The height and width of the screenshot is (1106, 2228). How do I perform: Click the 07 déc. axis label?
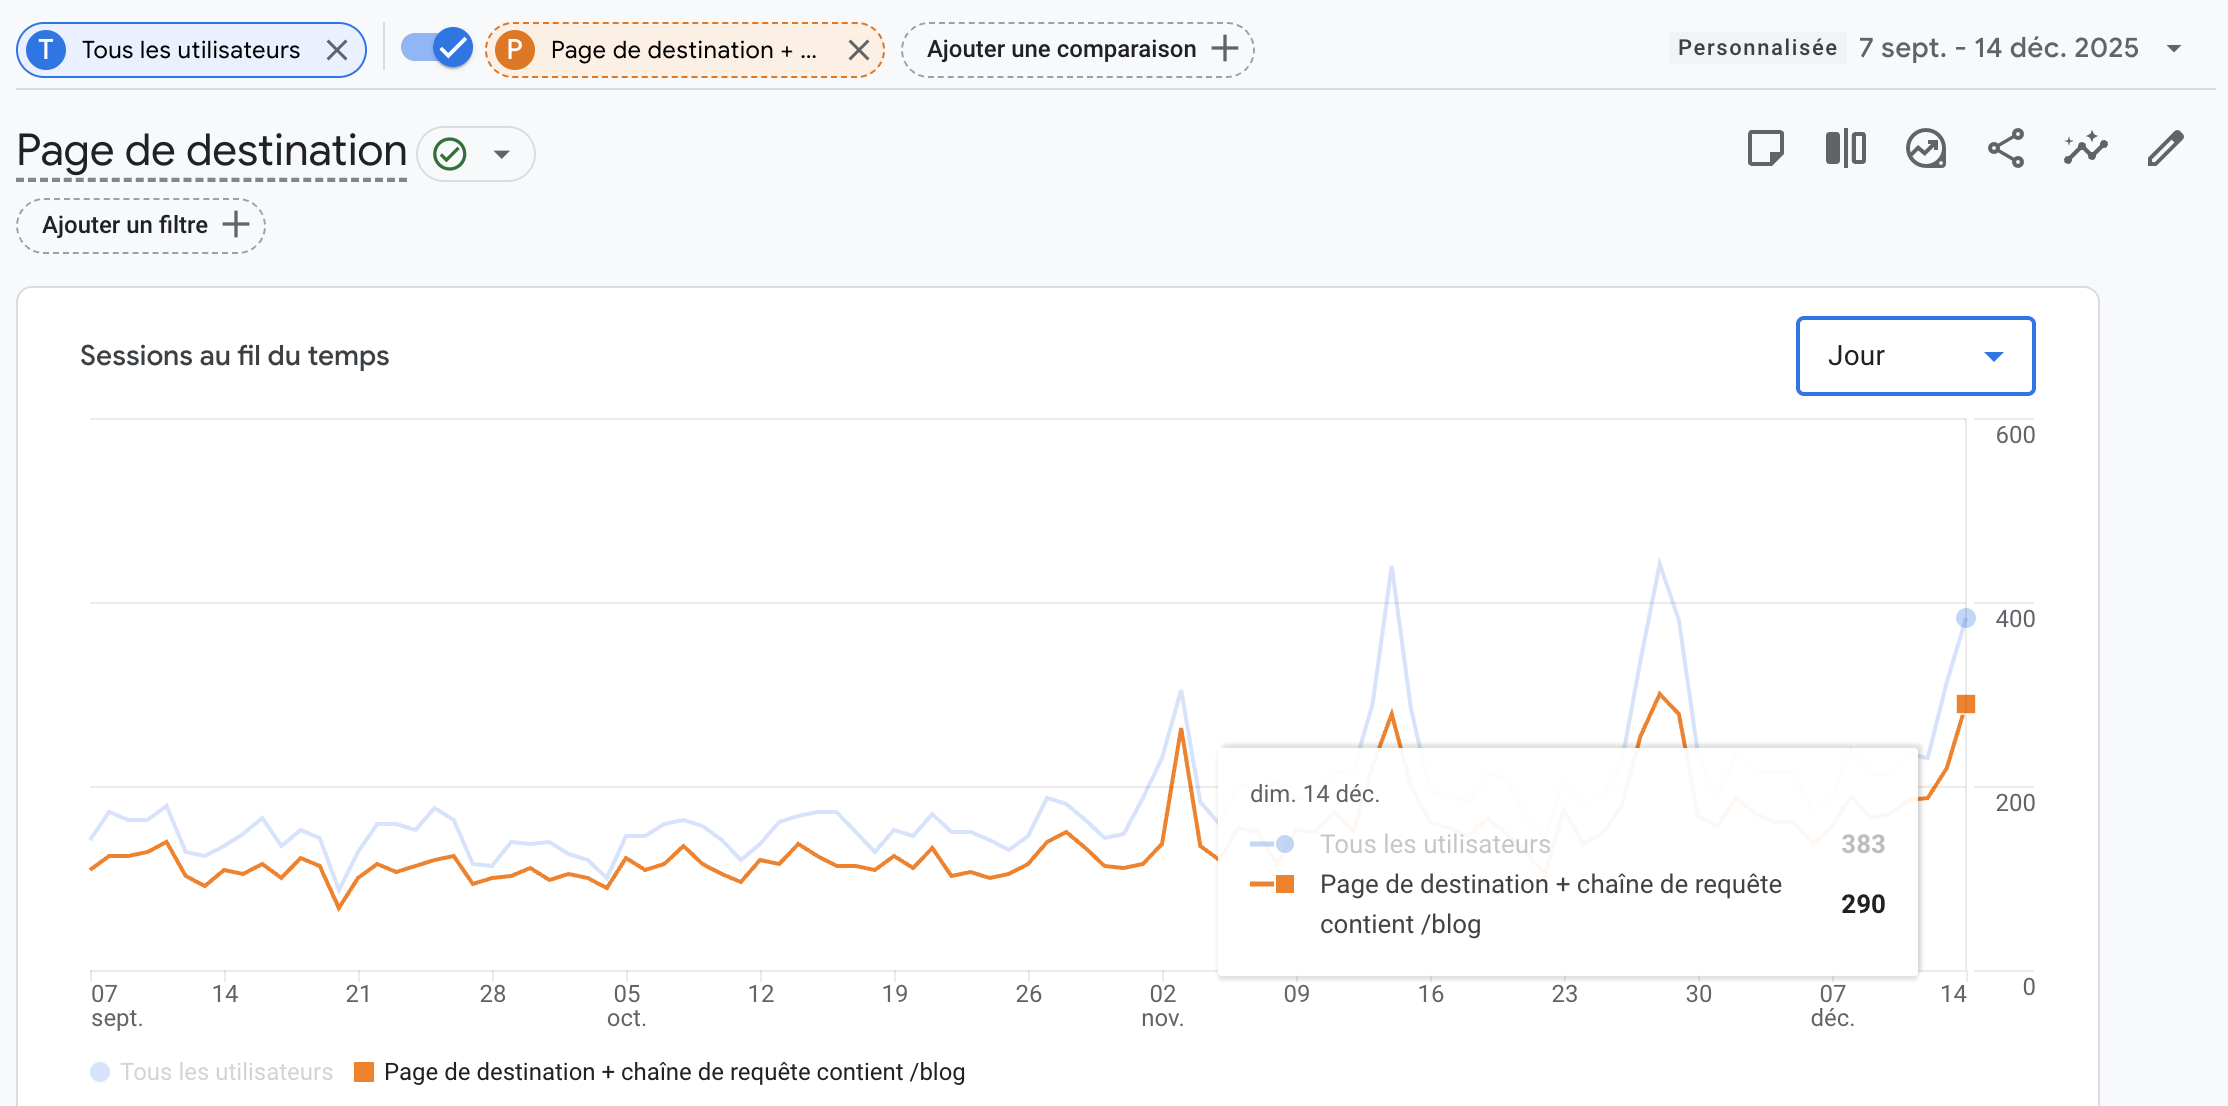click(x=1832, y=1006)
